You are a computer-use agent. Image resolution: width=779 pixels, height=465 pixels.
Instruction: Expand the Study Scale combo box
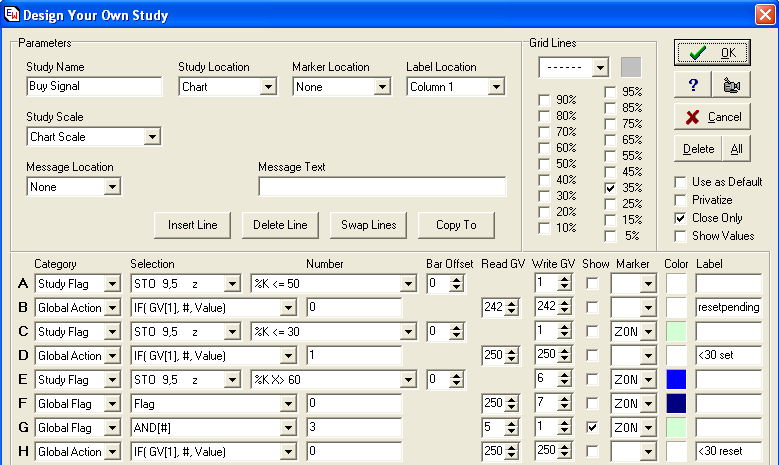coord(152,137)
